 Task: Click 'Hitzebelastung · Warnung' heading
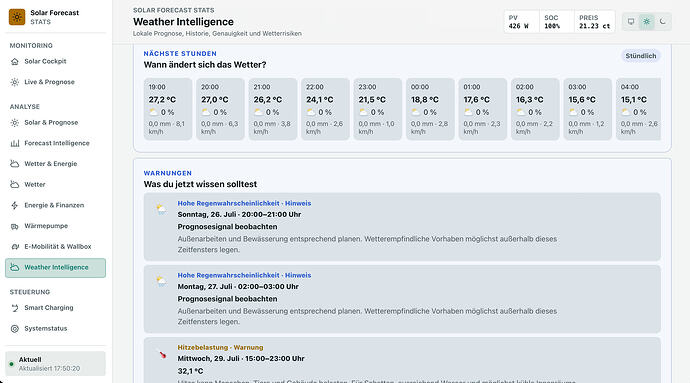[220, 347]
